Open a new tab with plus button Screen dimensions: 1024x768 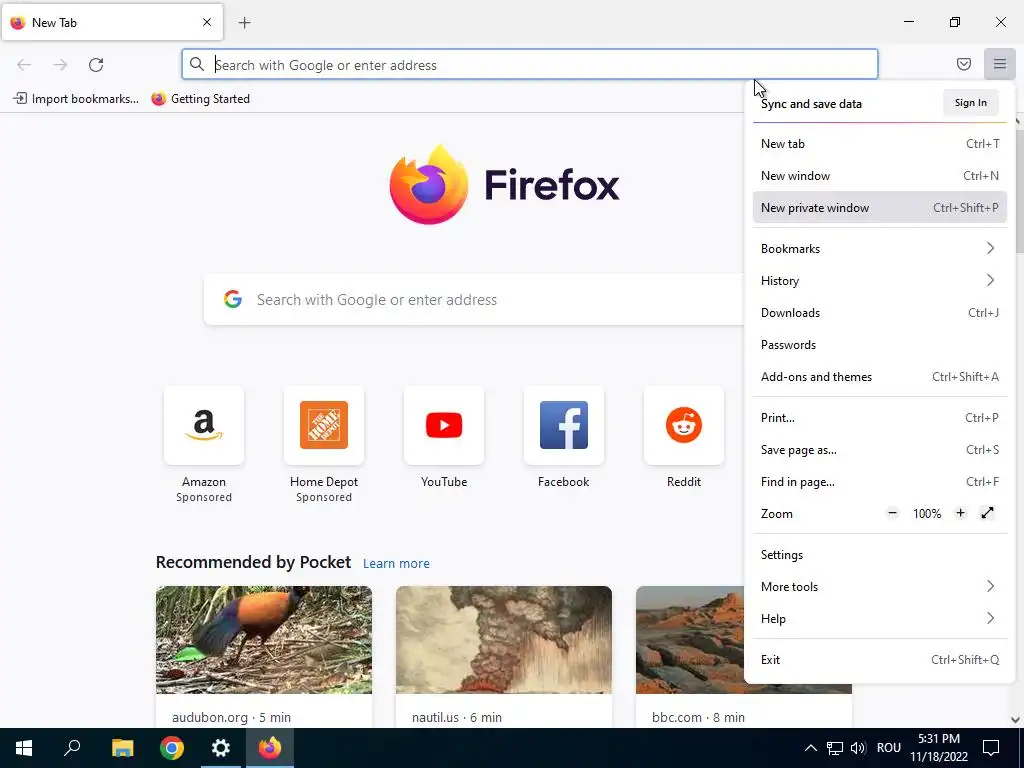click(x=244, y=23)
